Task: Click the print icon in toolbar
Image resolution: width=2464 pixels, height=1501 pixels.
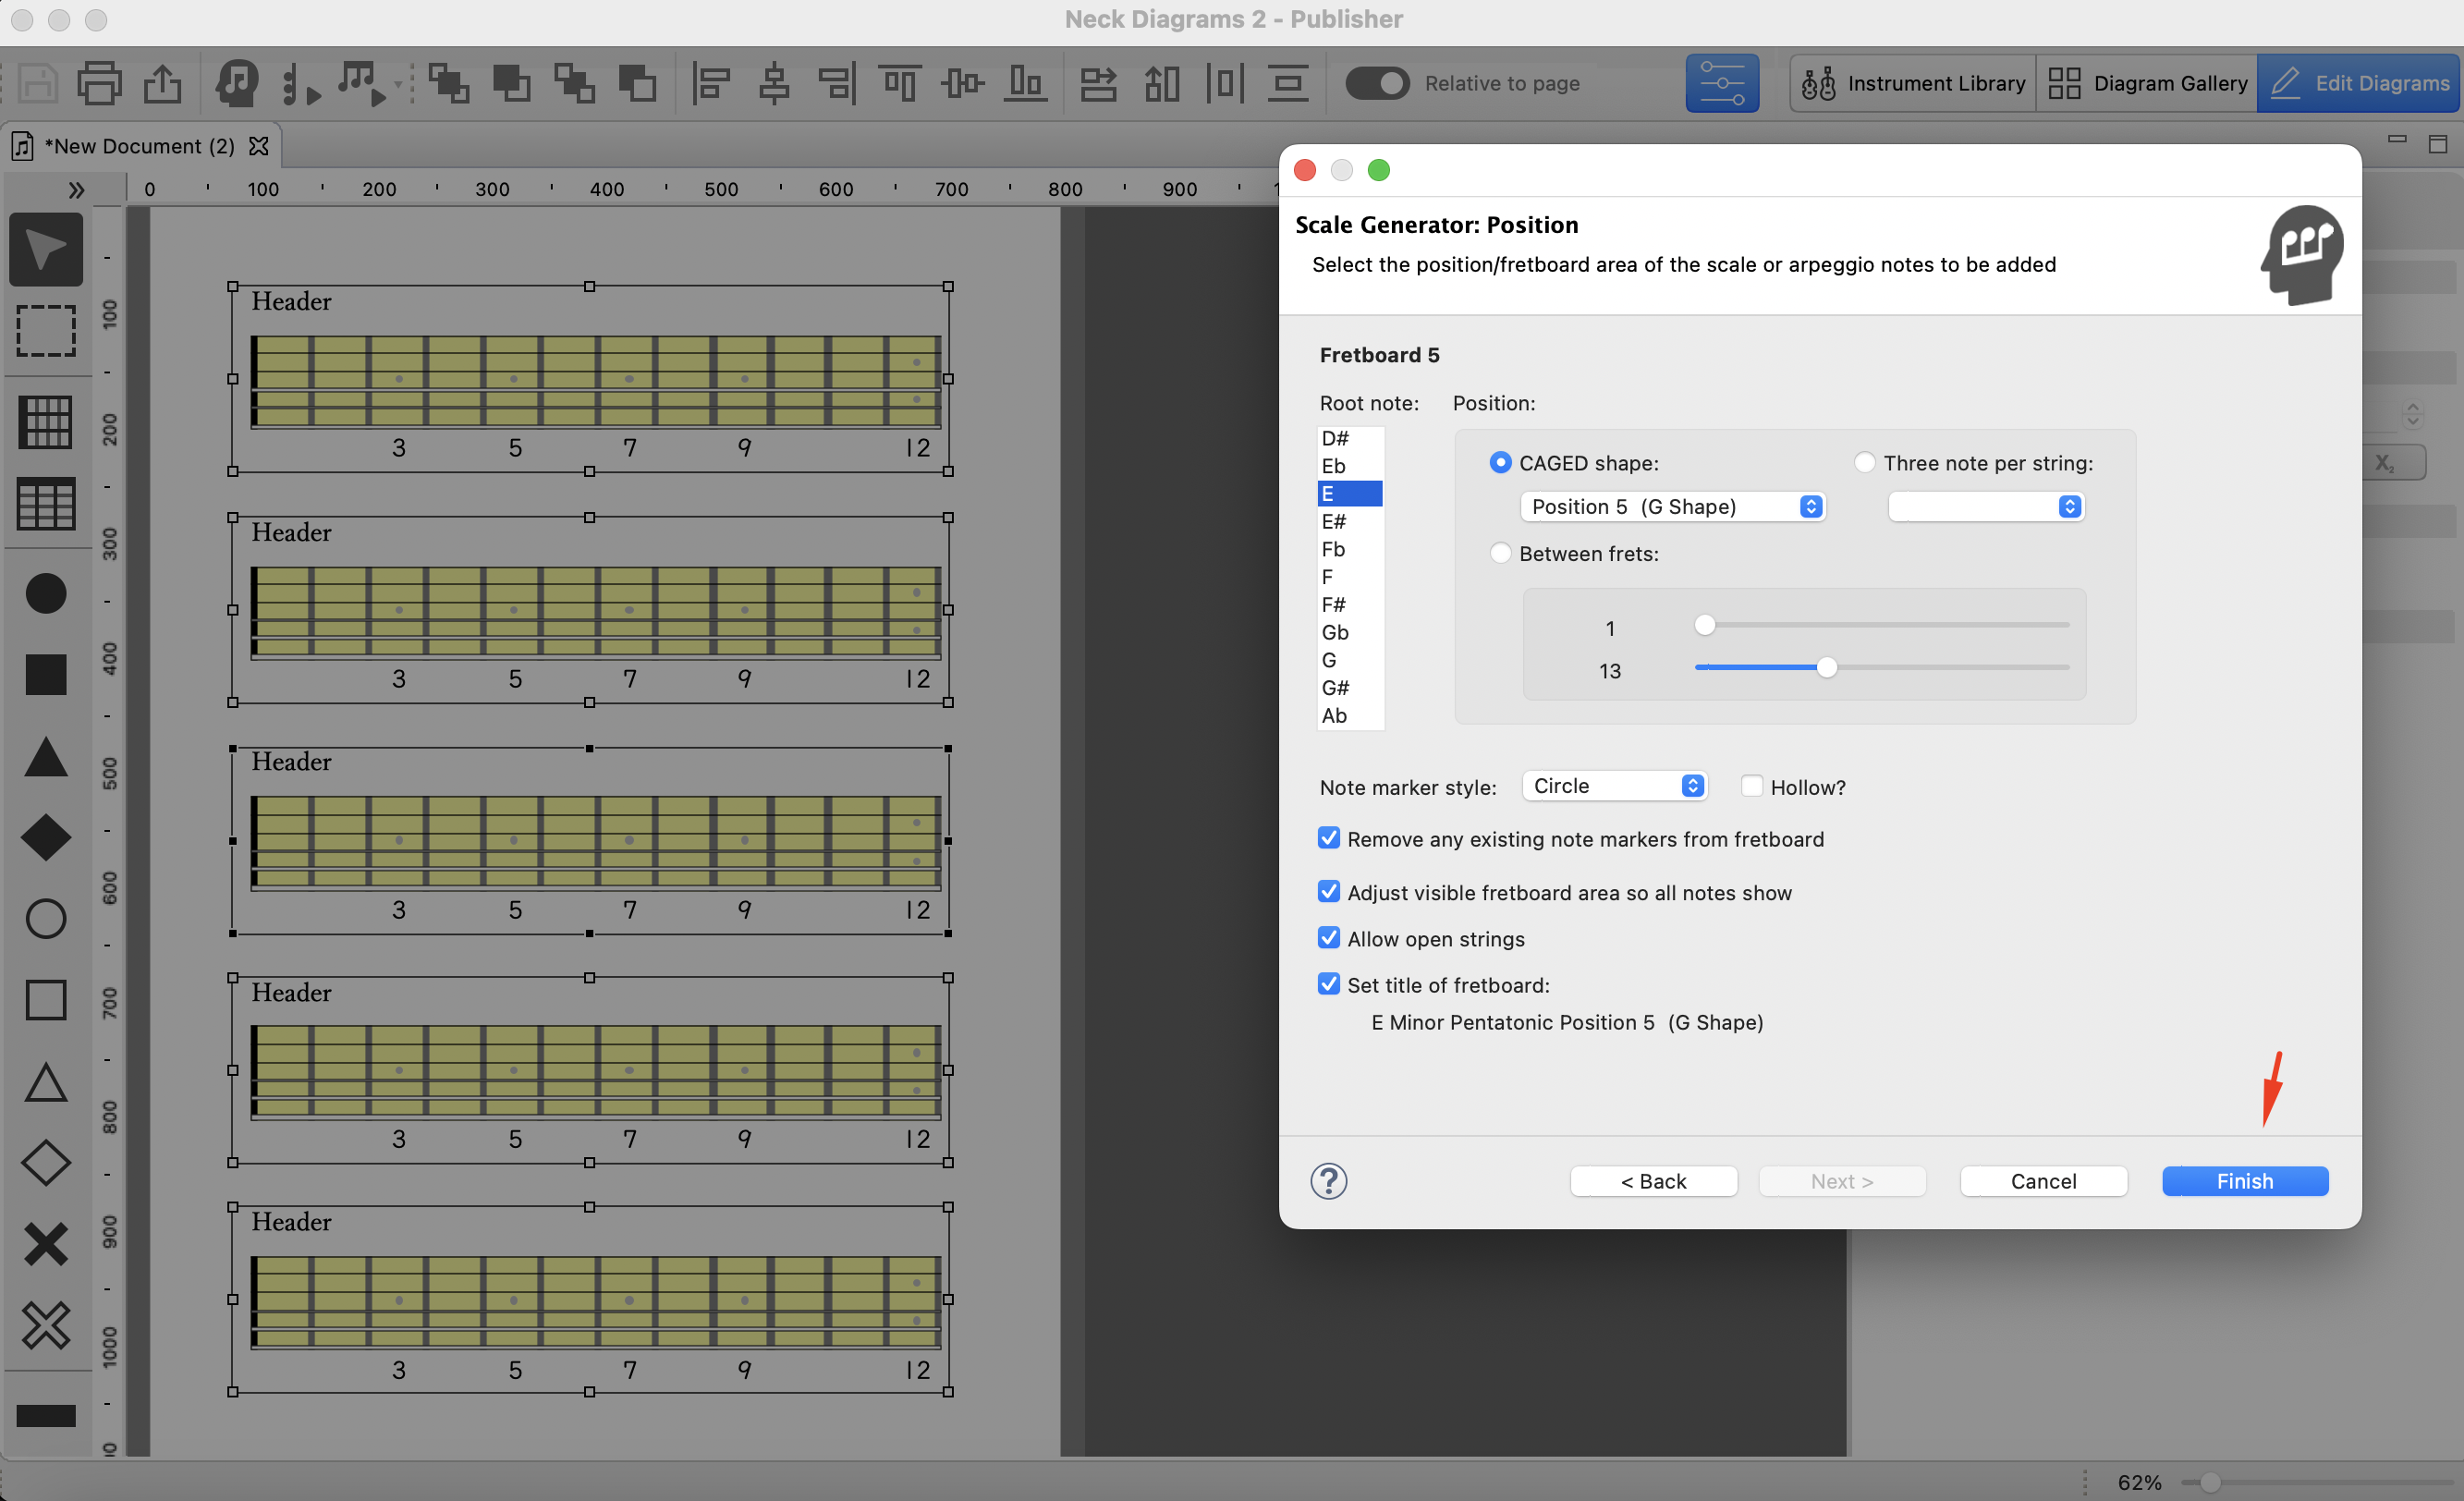Action: 99,83
